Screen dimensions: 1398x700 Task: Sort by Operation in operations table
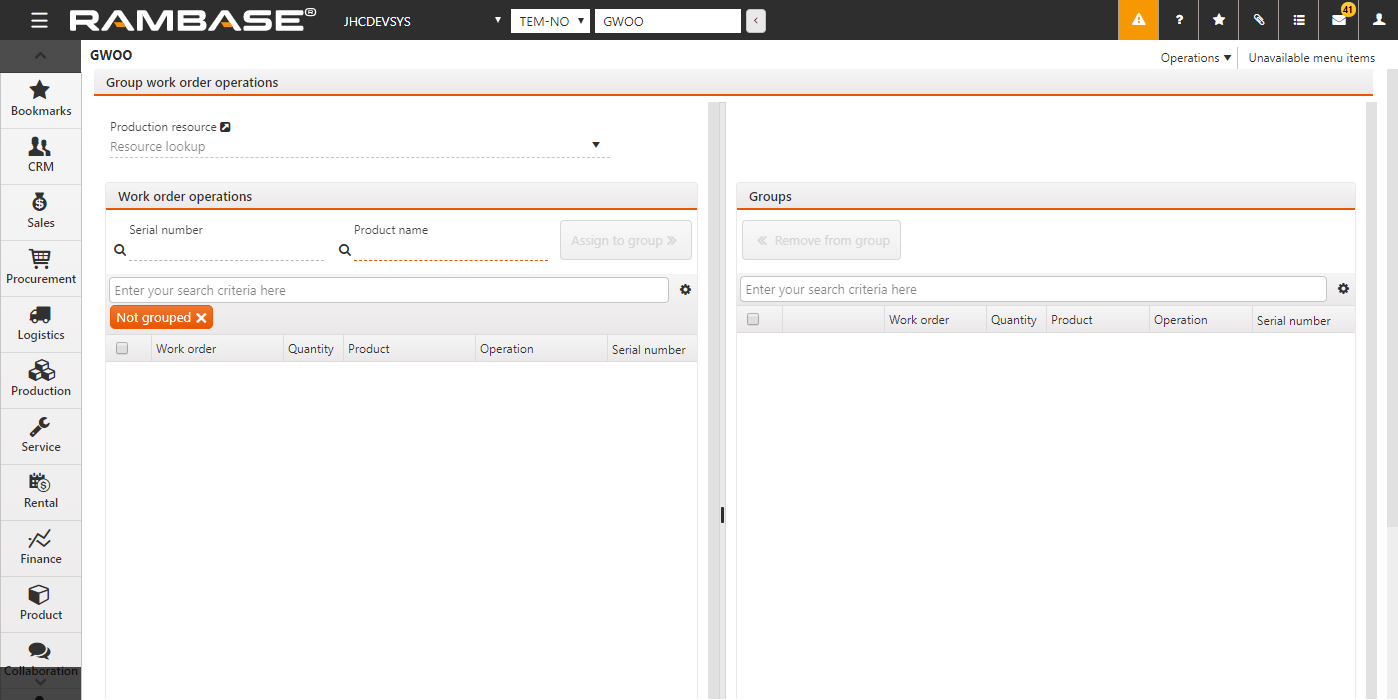[507, 349]
